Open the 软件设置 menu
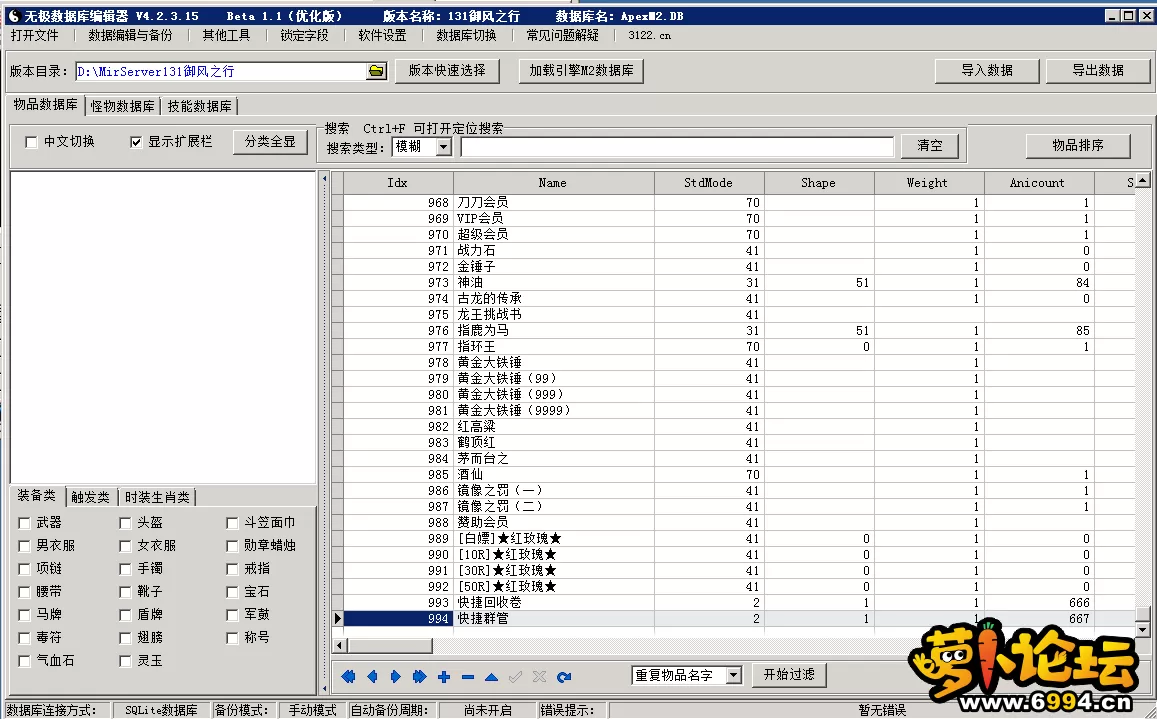Viewport: 1157px width, 719px height. (x=382, y=35)
